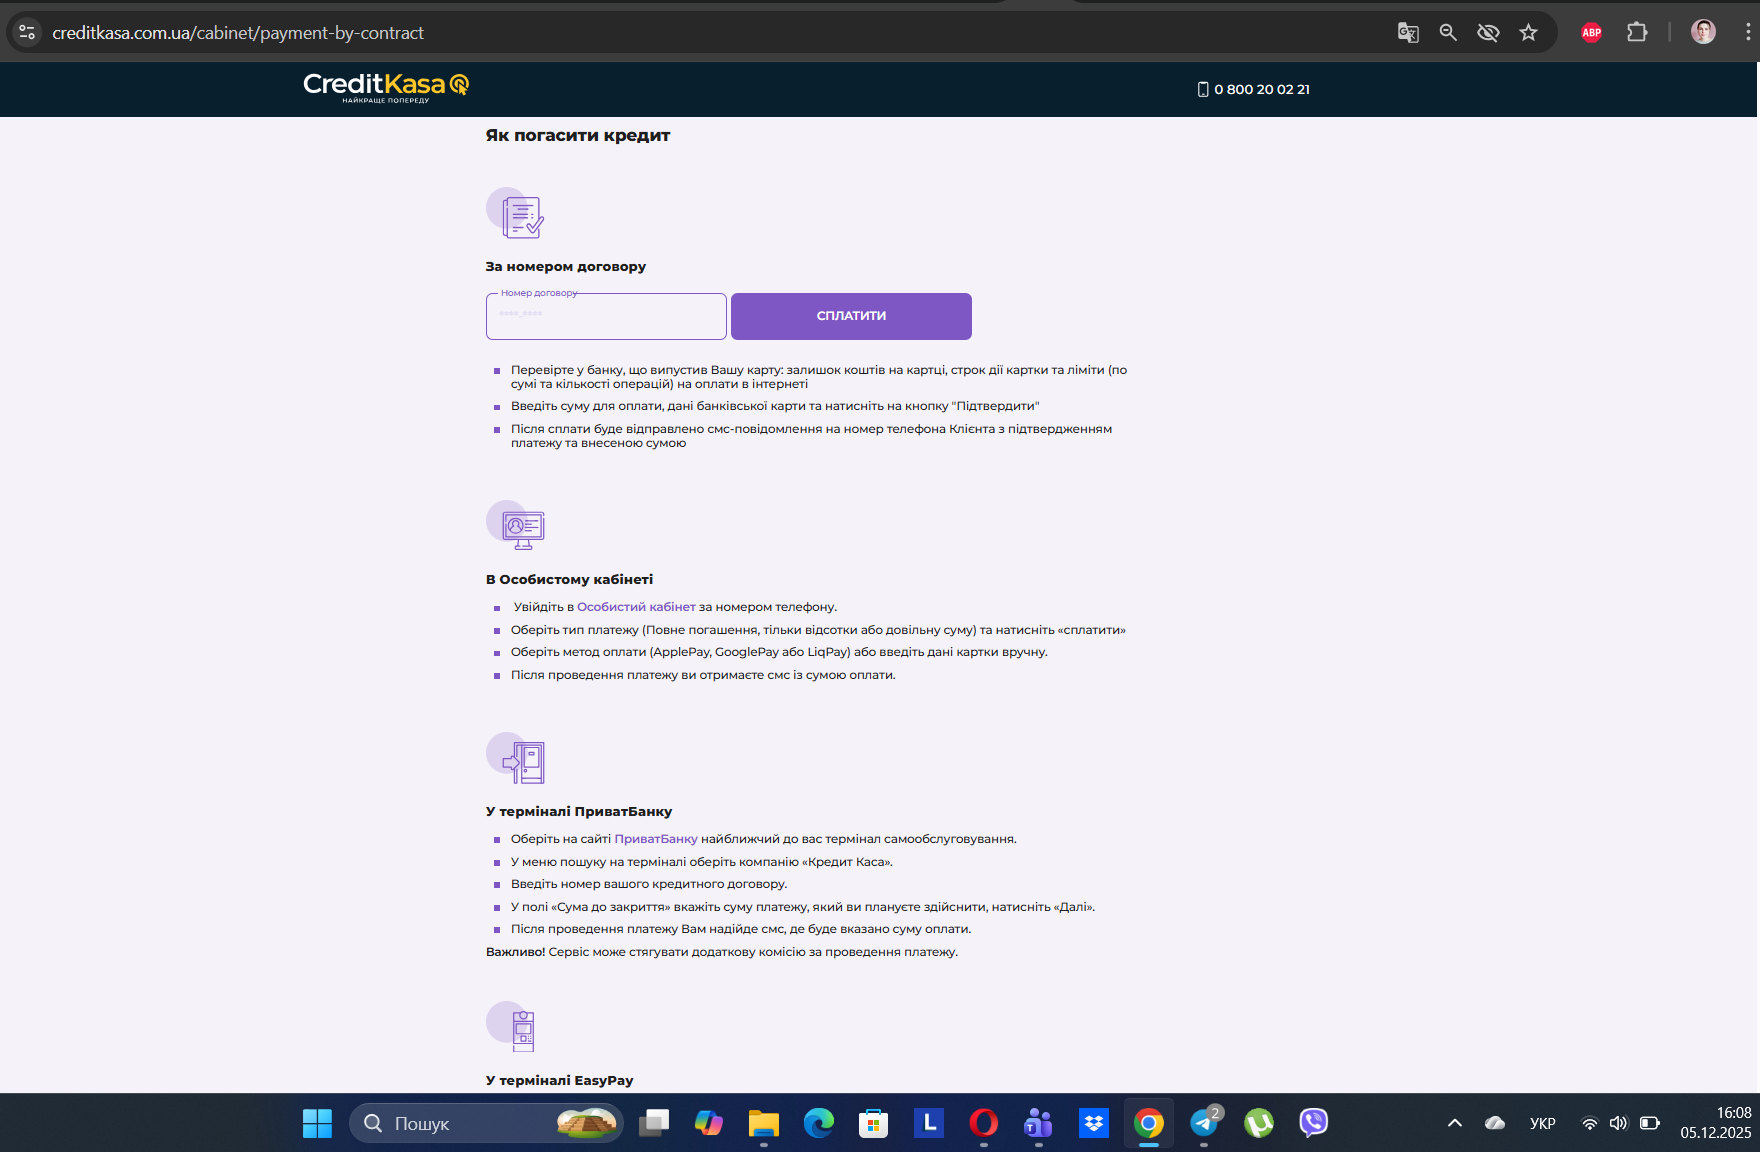Screen dimensions: 1760x1152
Task: Open Task View on the taskbar
Action: click(654, 1123)
